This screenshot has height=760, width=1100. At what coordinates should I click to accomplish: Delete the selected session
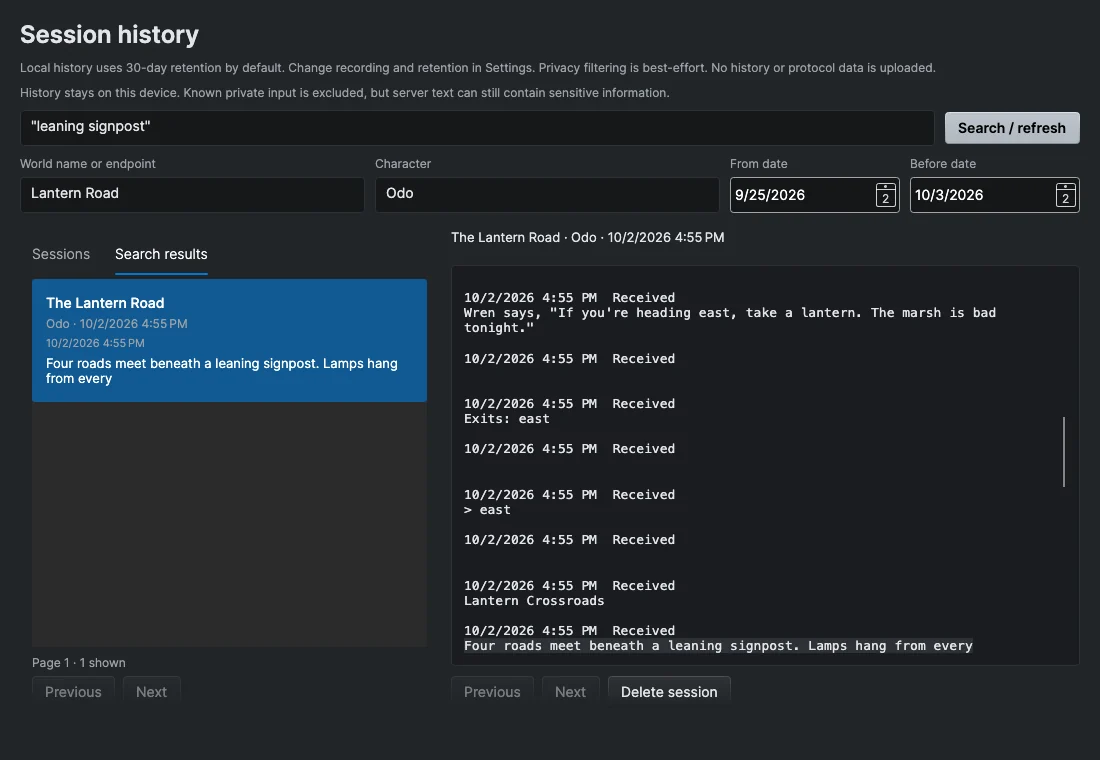[x=669, y=691]
